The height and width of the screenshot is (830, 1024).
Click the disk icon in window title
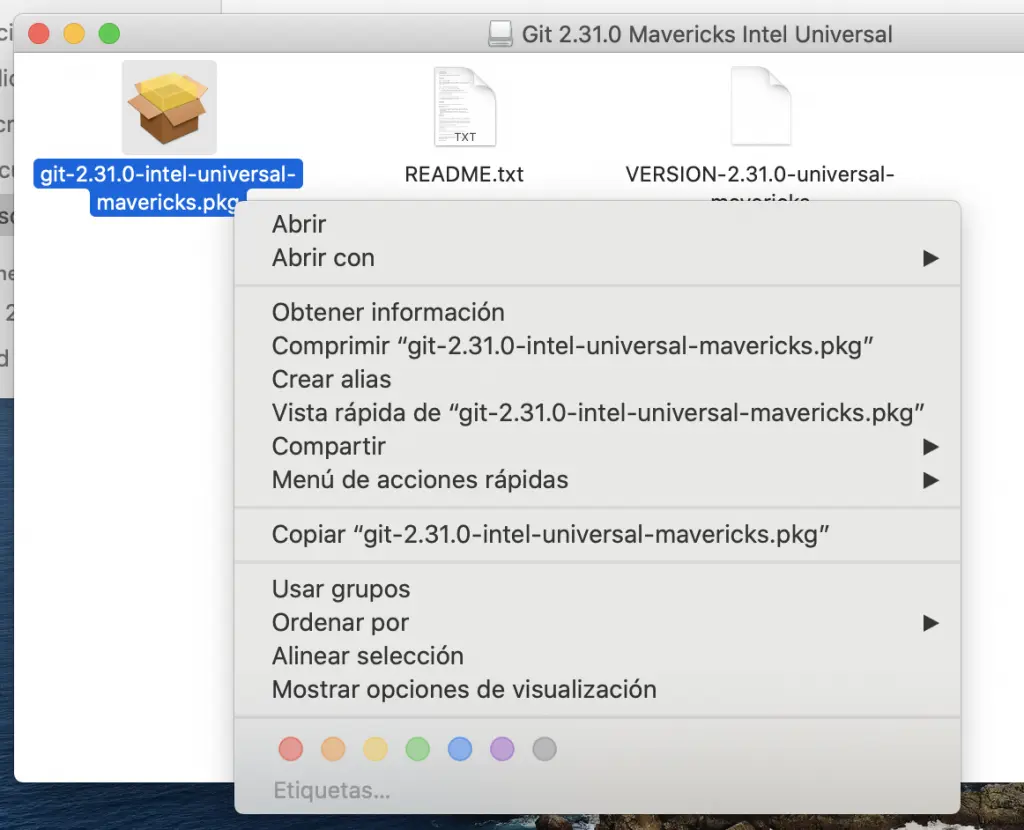pos(500,34)
